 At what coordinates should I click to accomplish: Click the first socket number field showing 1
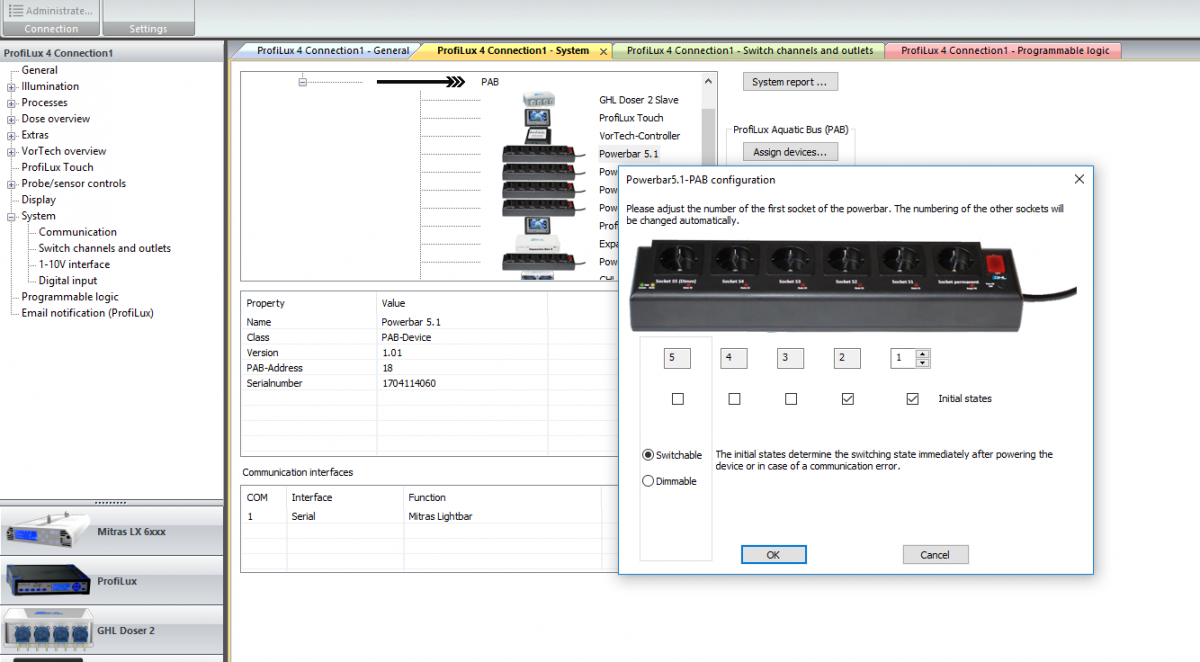tap(902, 357)
